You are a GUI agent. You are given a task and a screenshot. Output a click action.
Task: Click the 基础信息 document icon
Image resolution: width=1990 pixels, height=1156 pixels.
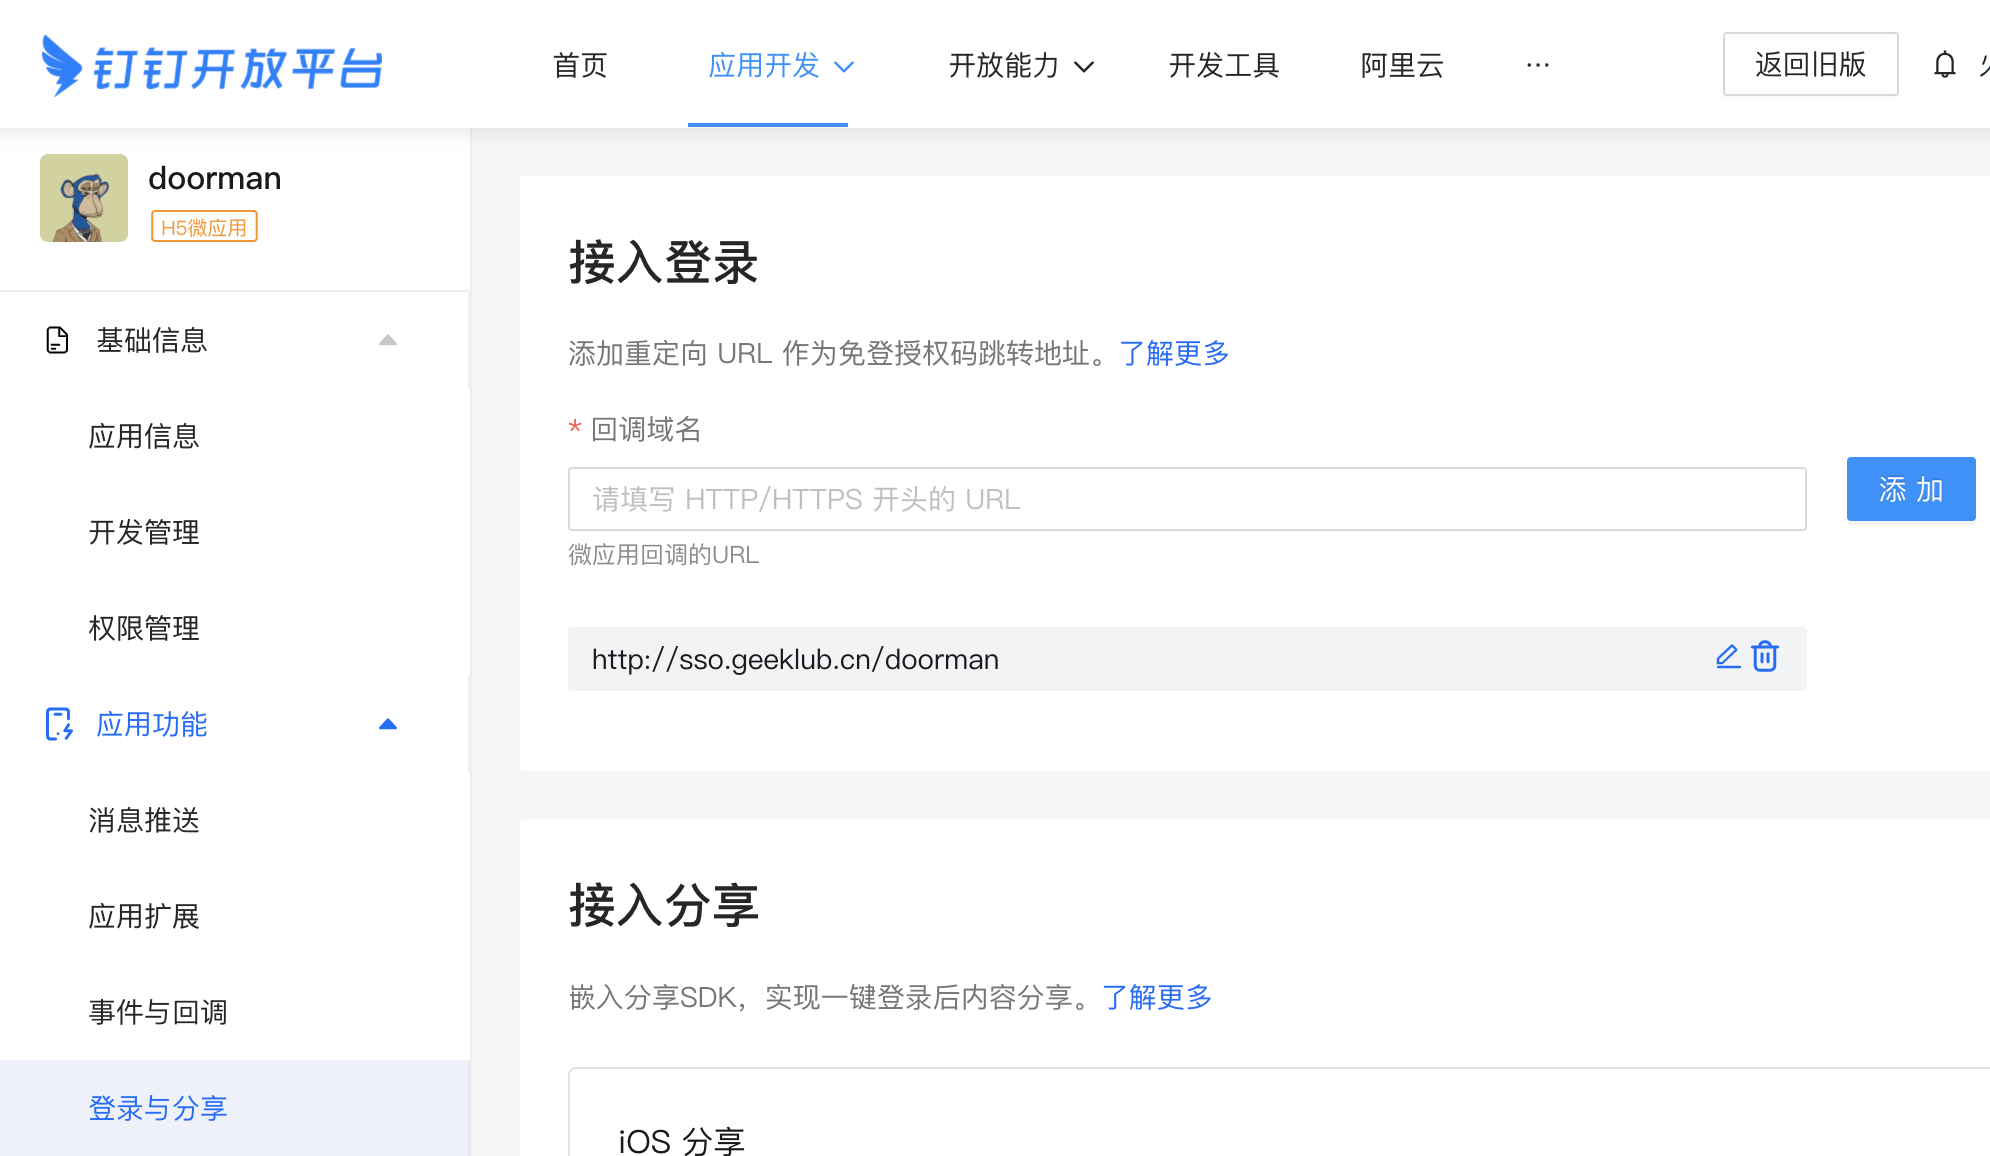(58, 340)
